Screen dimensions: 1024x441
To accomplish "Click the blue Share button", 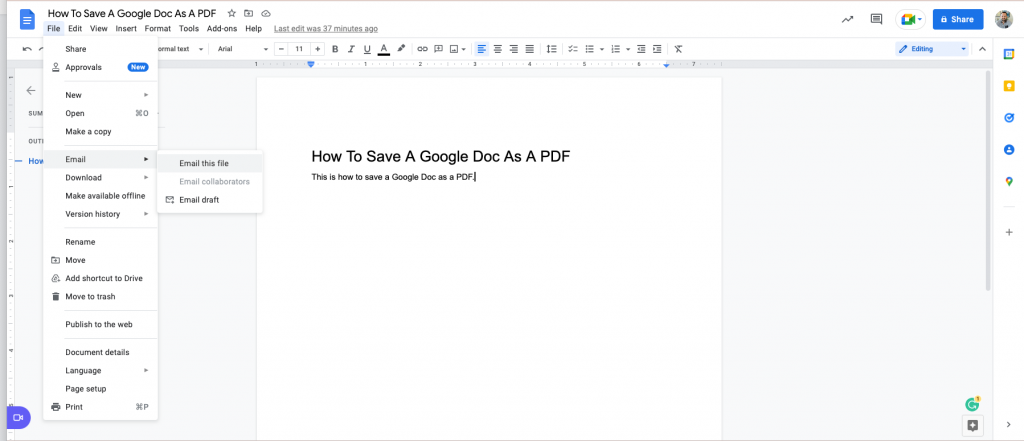I will [958, 20].
